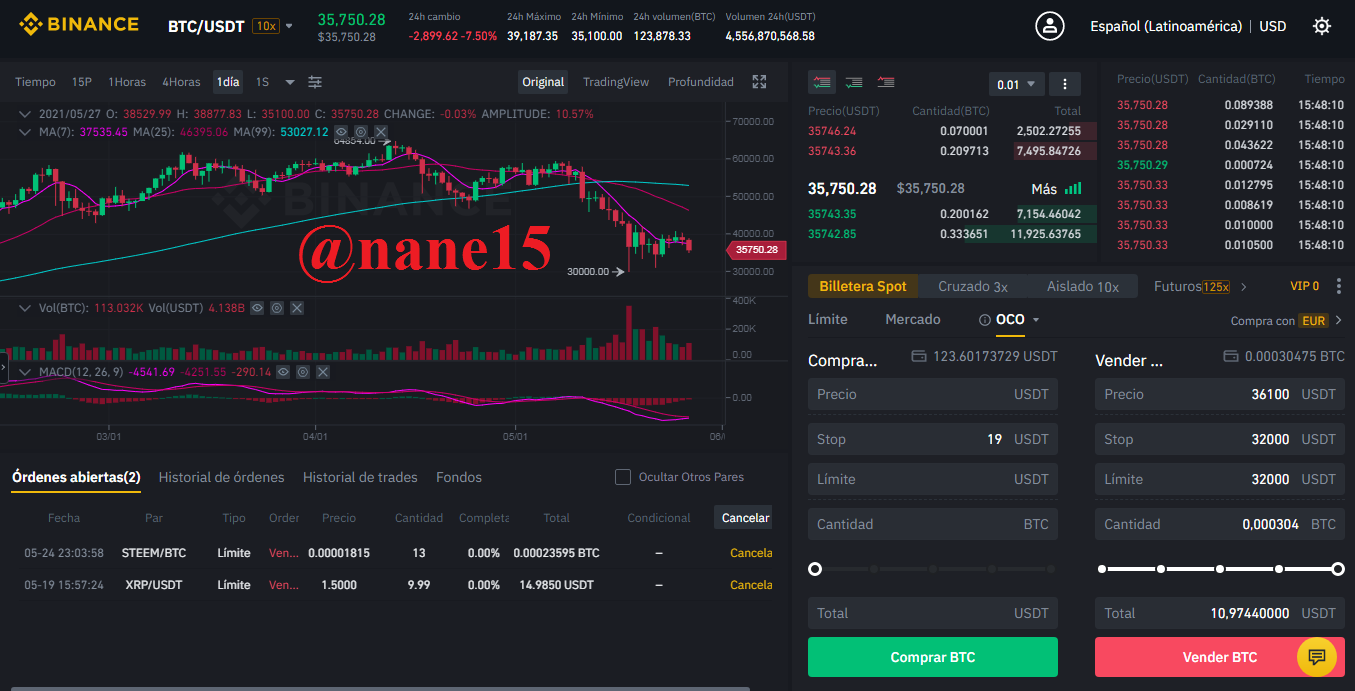1355x691 pixels.
Task: Switch to Profundidad depth chart tab
Action: [x=701, y=82]
